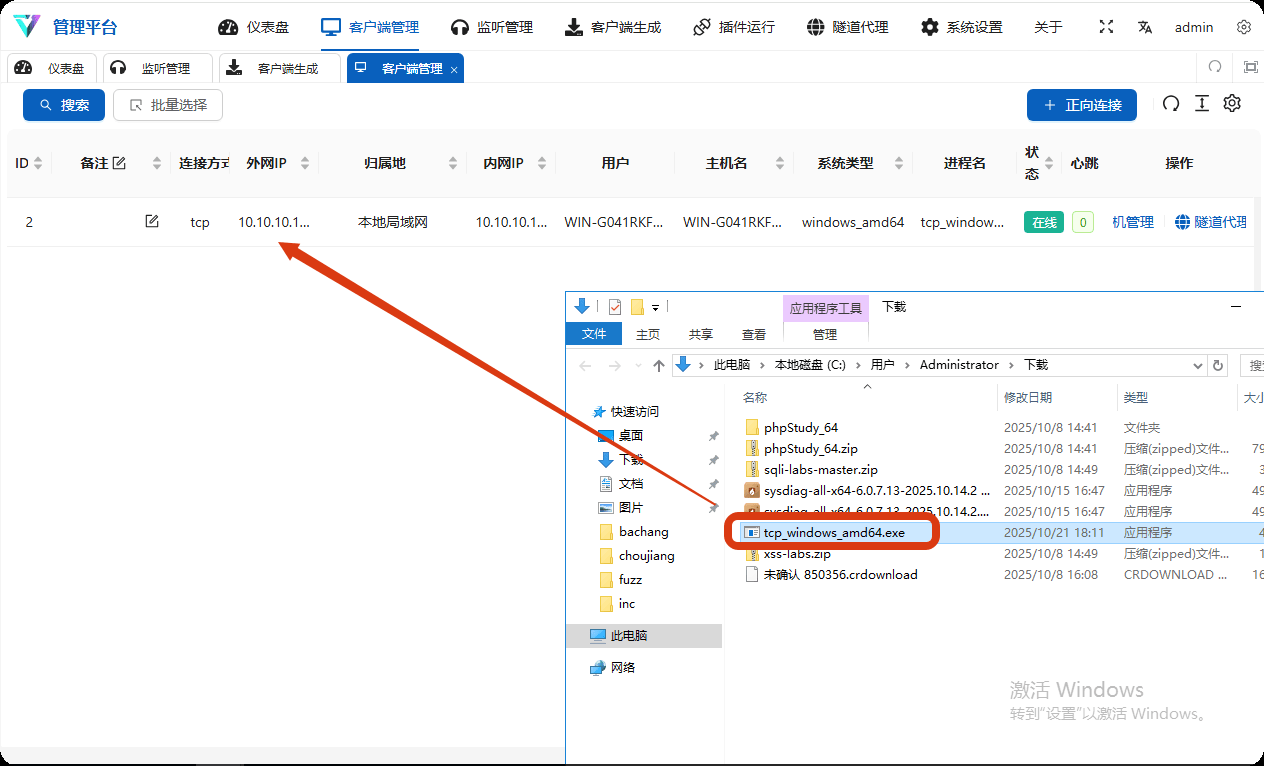1264x766 pixels.
Task: Refresh the client list via circular arrow icon
Action: point(1170,103)
